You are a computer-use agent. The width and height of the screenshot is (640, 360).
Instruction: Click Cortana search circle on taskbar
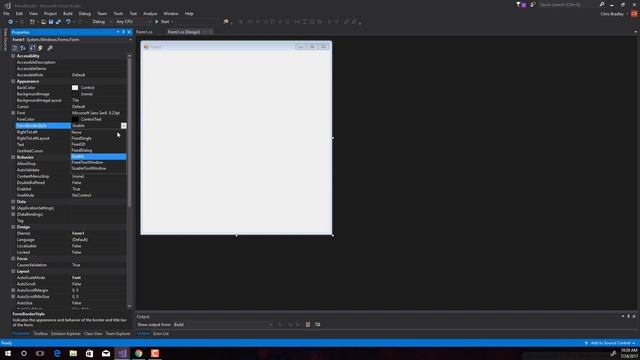pos(24,353)
